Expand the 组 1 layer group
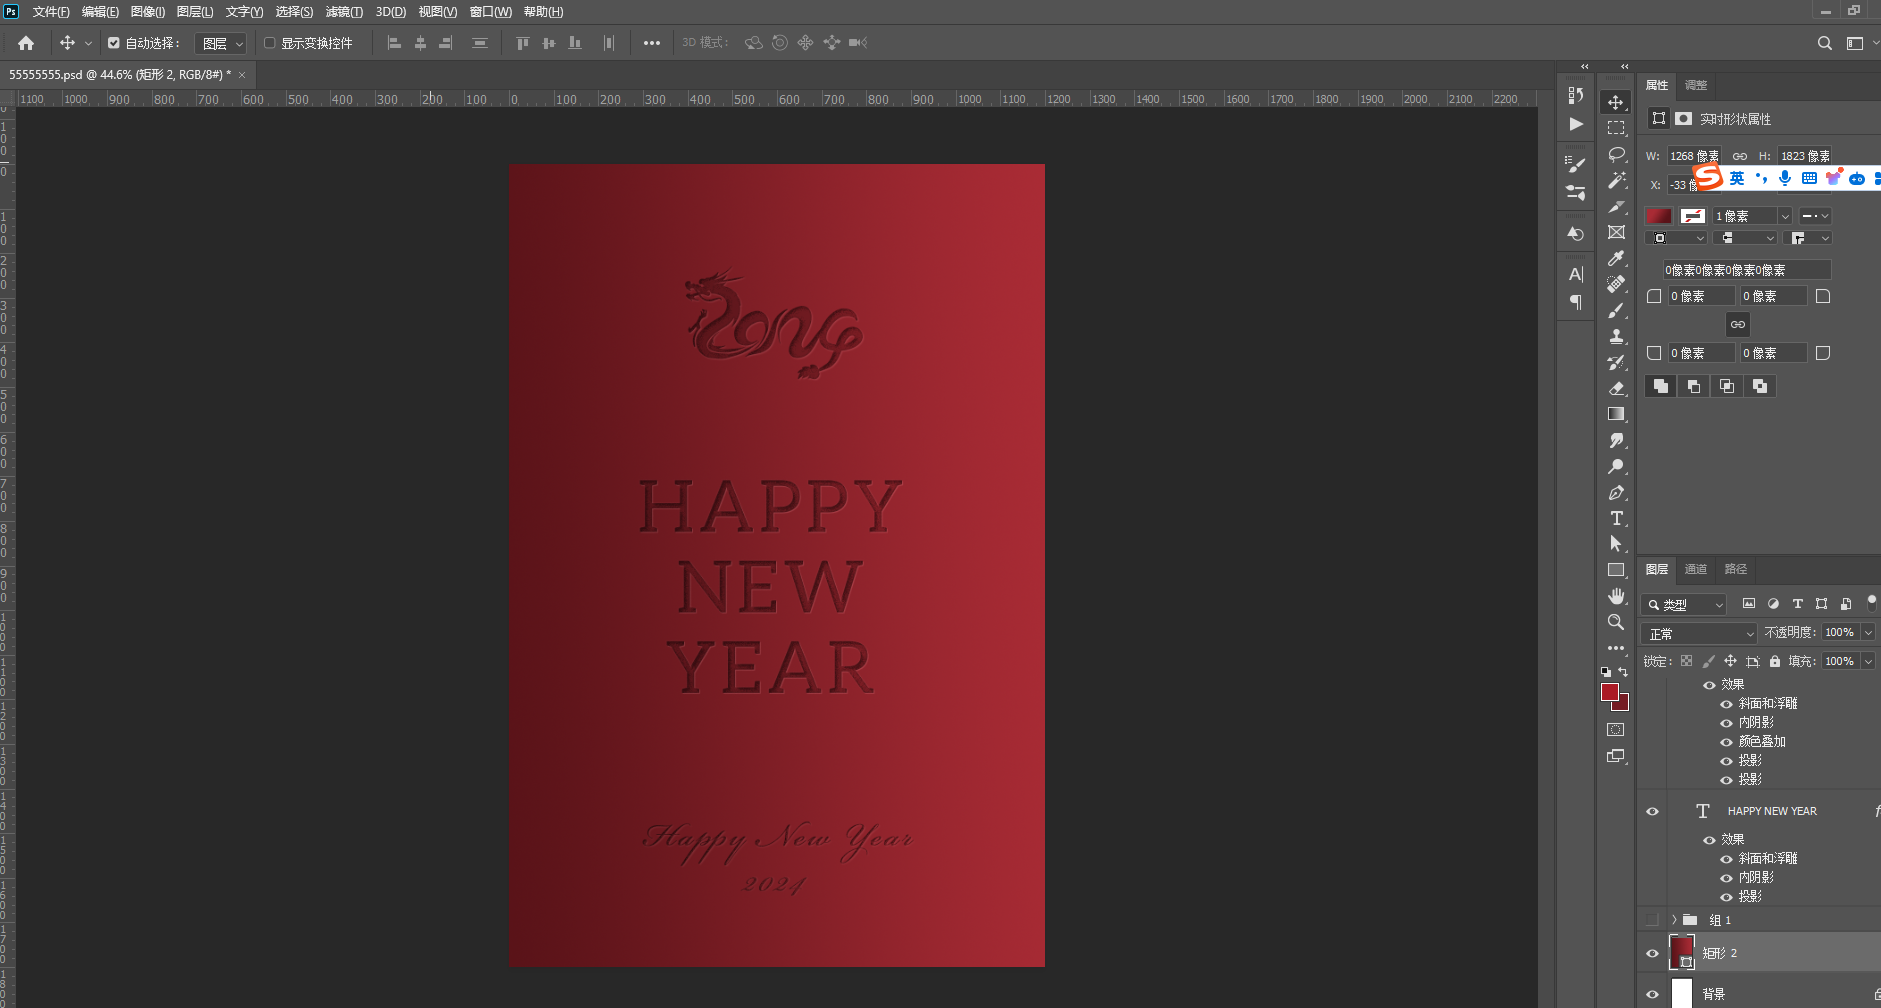This screenshot has width=1881, height=1008. pyautogui.click(x=1673, y=920)
